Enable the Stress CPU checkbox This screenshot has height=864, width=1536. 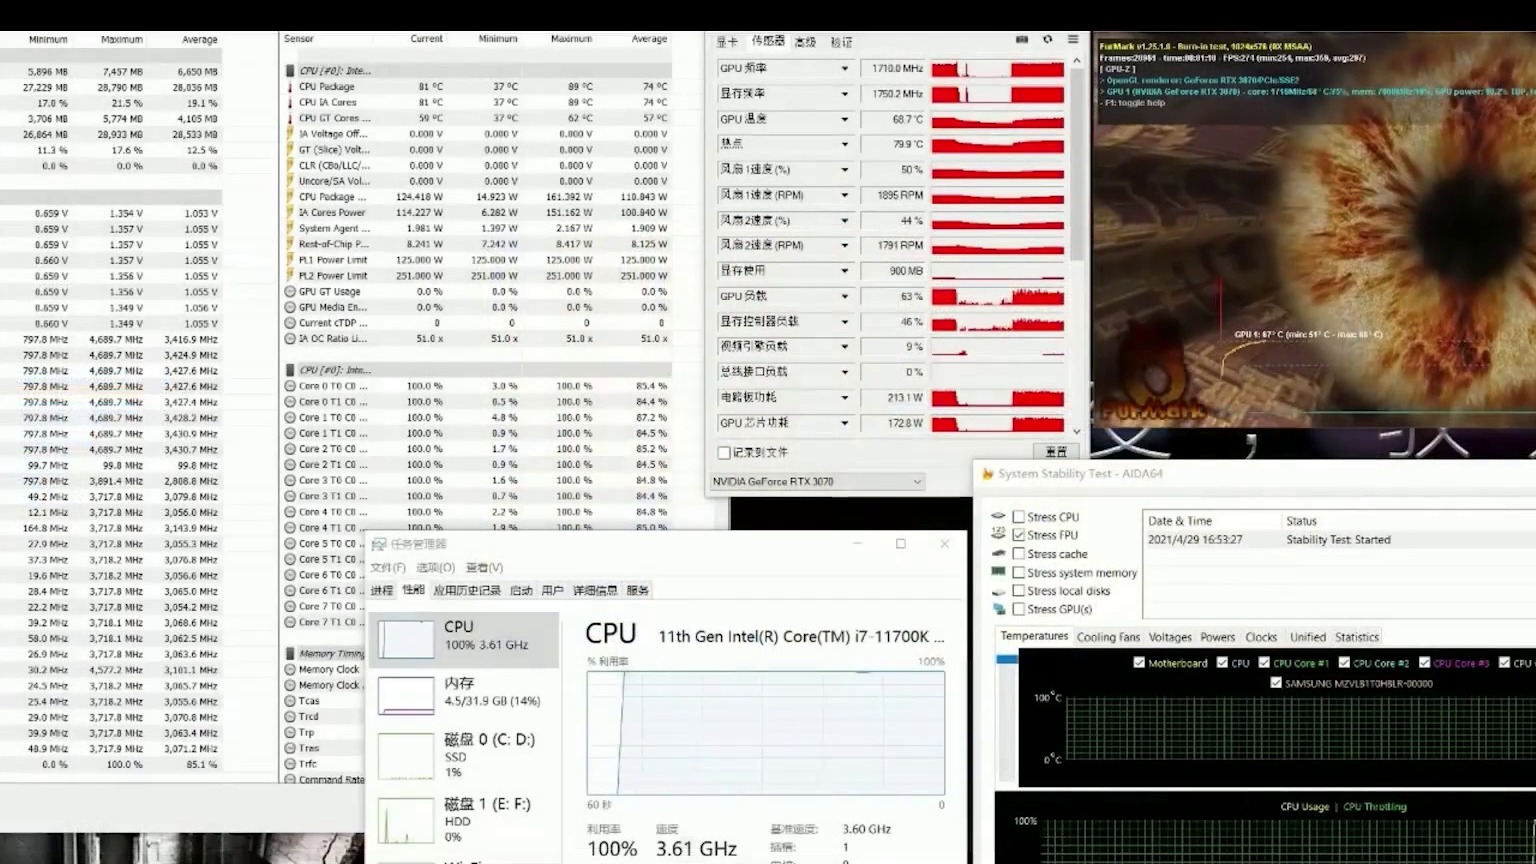pos(1018,516)
